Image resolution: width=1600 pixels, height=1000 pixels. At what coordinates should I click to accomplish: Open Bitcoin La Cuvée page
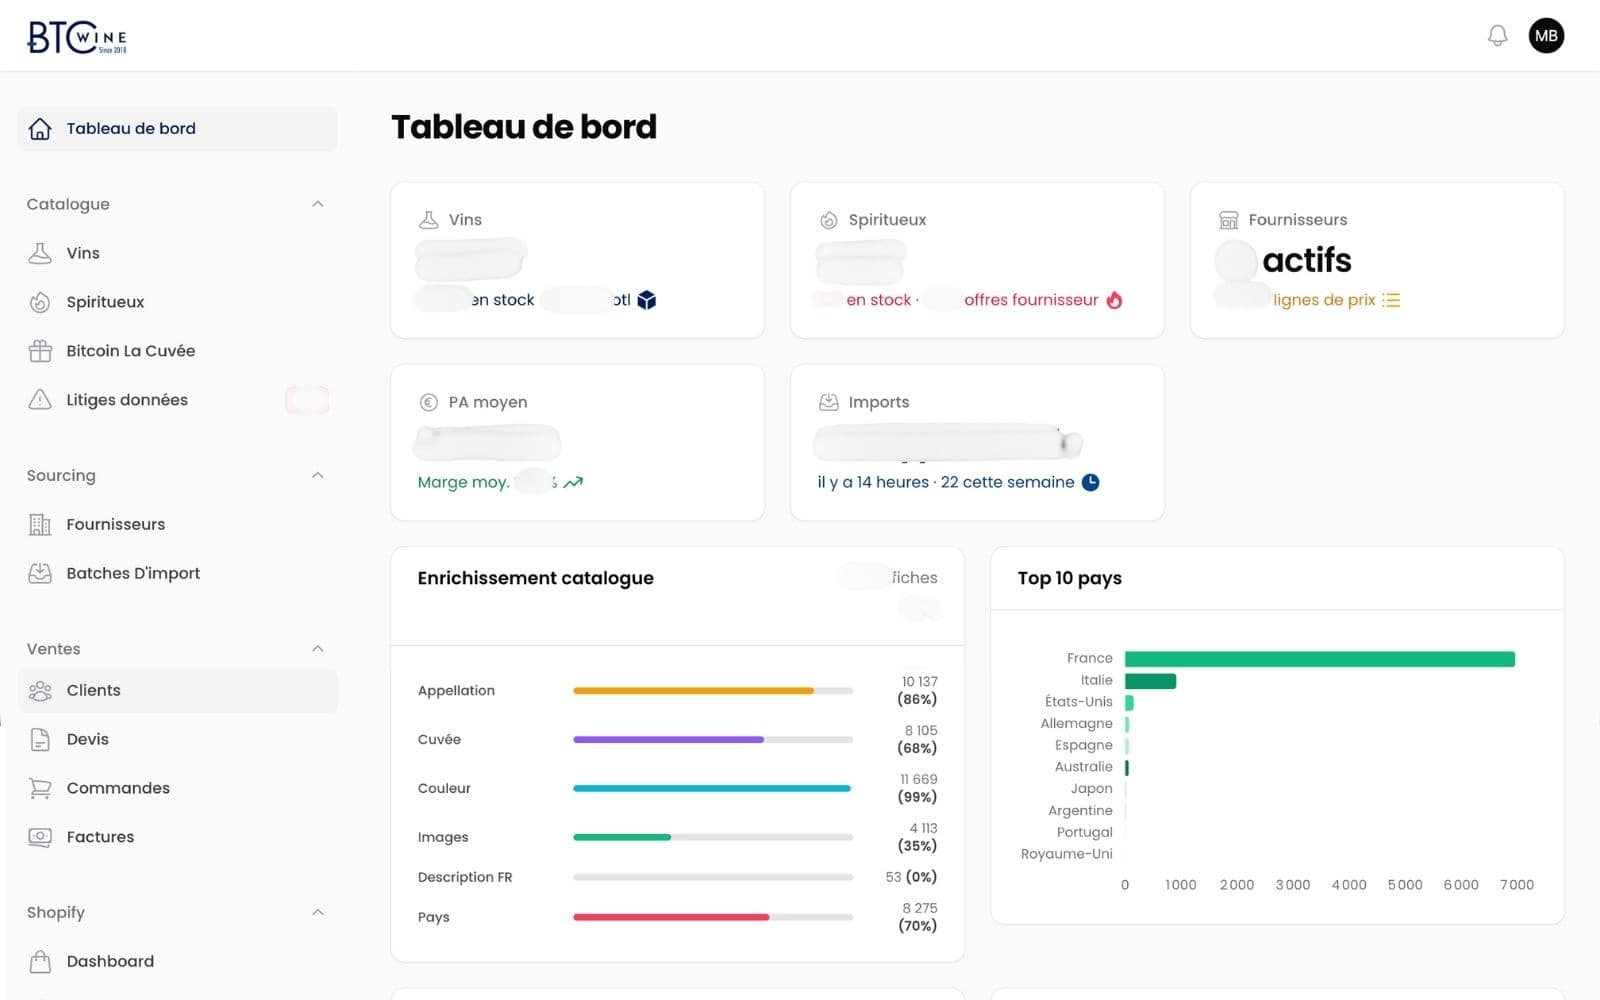[x=177, y=351]
